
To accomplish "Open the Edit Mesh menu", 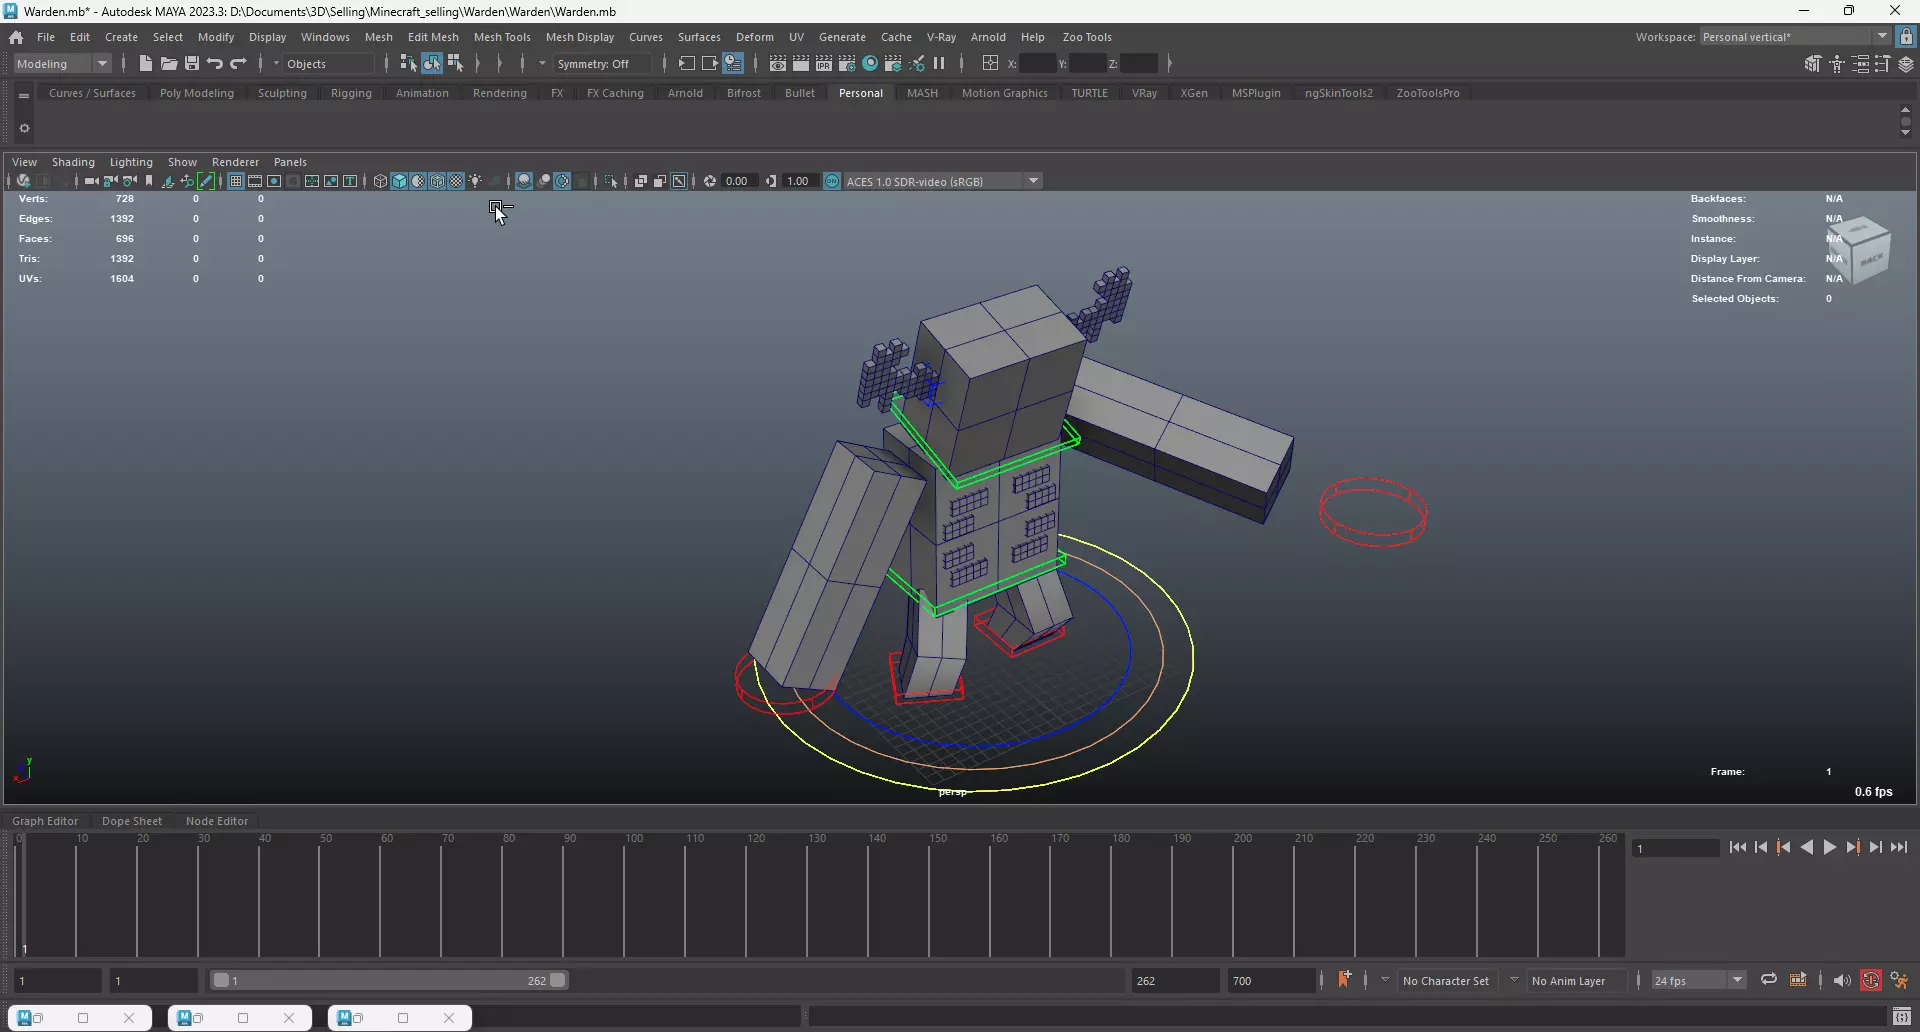I will tap(433, 37).
